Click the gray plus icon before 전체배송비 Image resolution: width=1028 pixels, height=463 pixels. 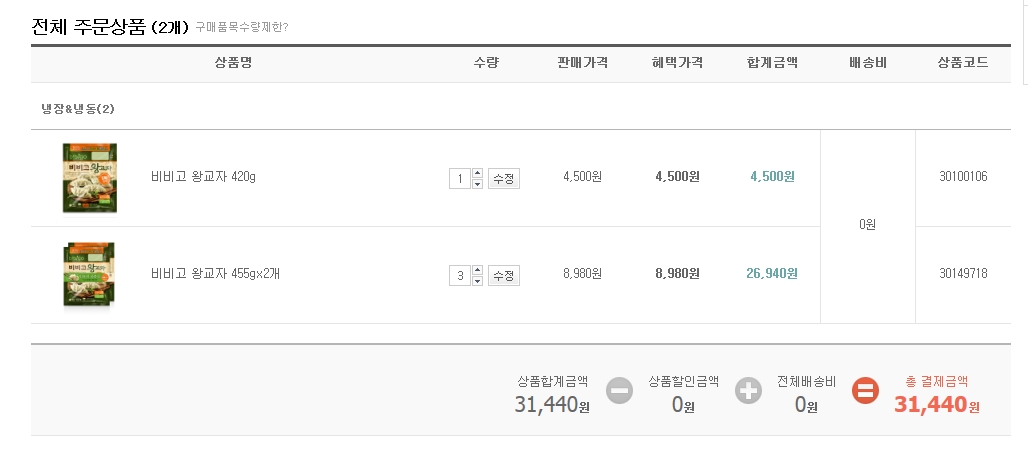click(748, 390)
